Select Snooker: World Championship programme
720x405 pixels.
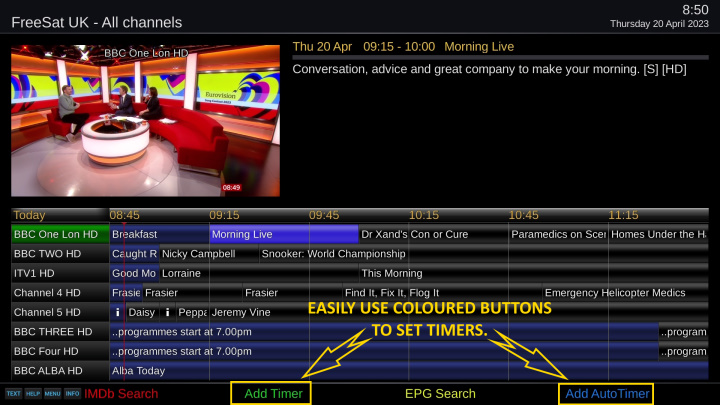[x=484, y=254]
